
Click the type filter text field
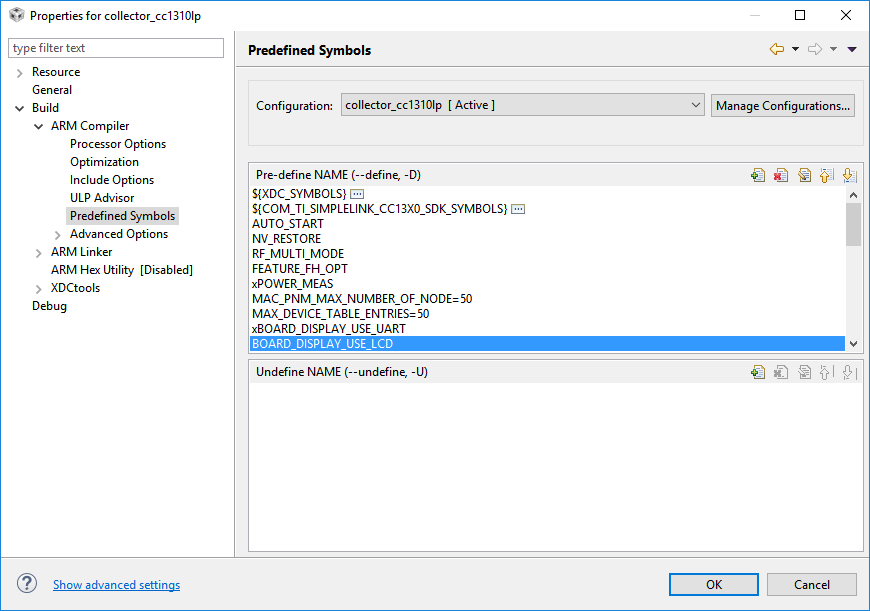[116, 48]
